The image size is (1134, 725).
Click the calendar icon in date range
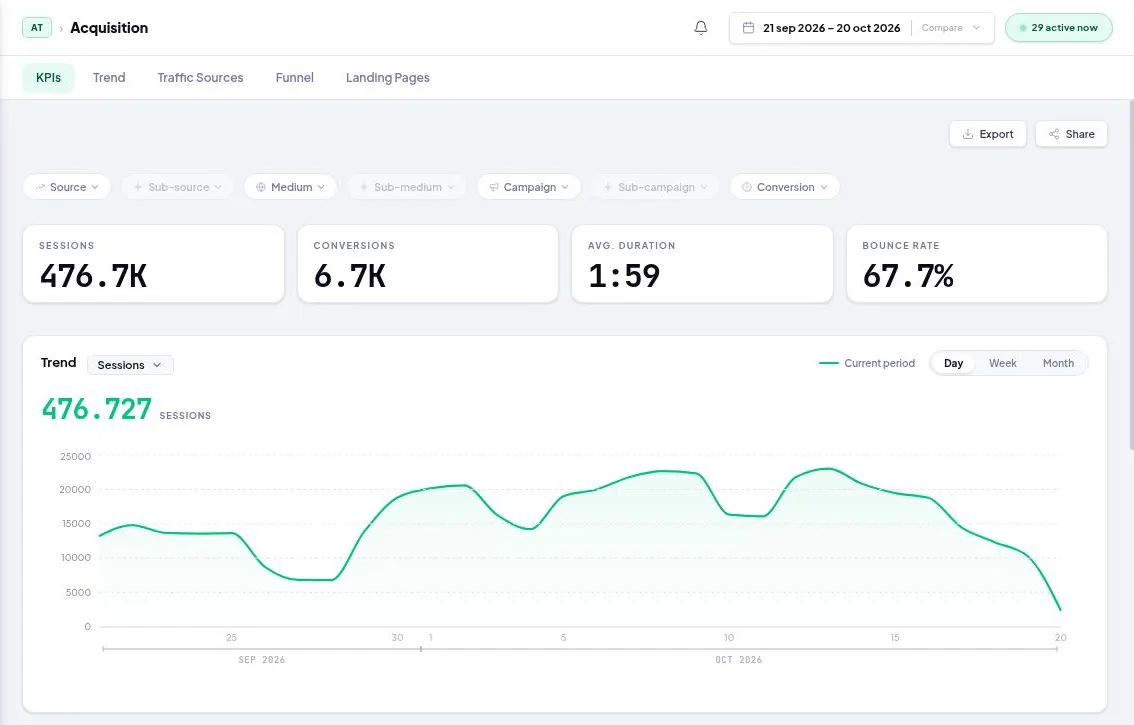(x=749, y=27)
